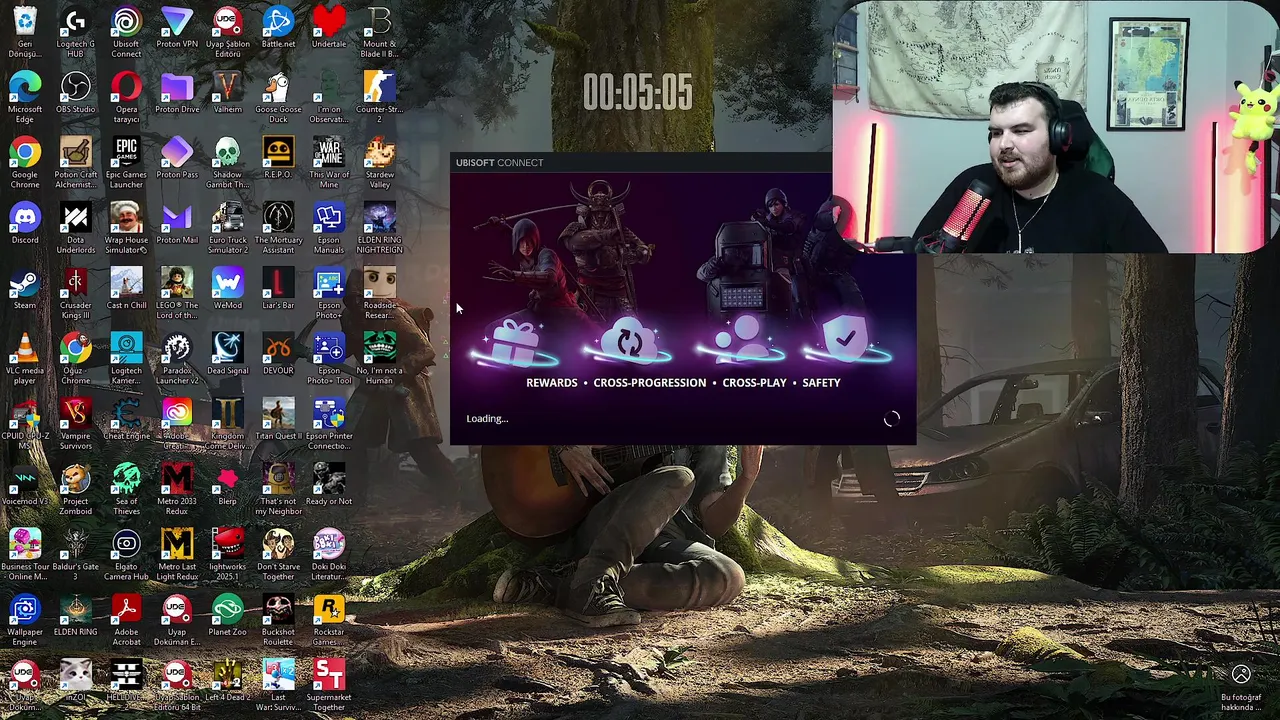Click the Ubisoft Connect title text
Image resolution: width=1280 pixels, height=720 pixels.
click(x=499, y=162)
